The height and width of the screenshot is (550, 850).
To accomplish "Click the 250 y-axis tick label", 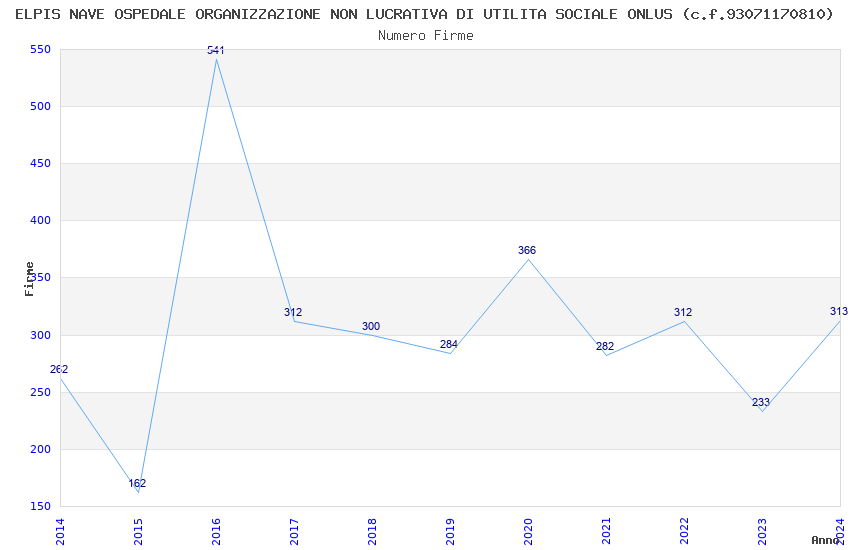I will [41, 392].
